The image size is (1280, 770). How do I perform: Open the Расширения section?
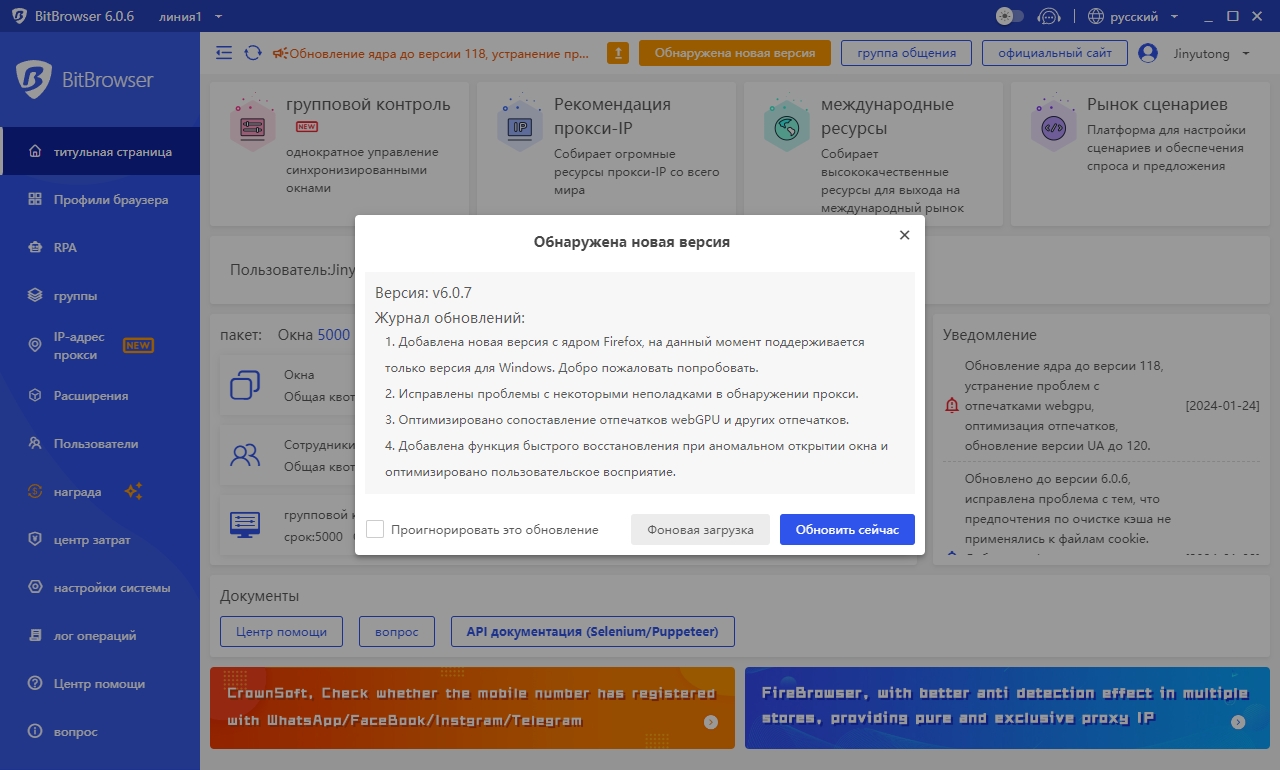(100, 396)
